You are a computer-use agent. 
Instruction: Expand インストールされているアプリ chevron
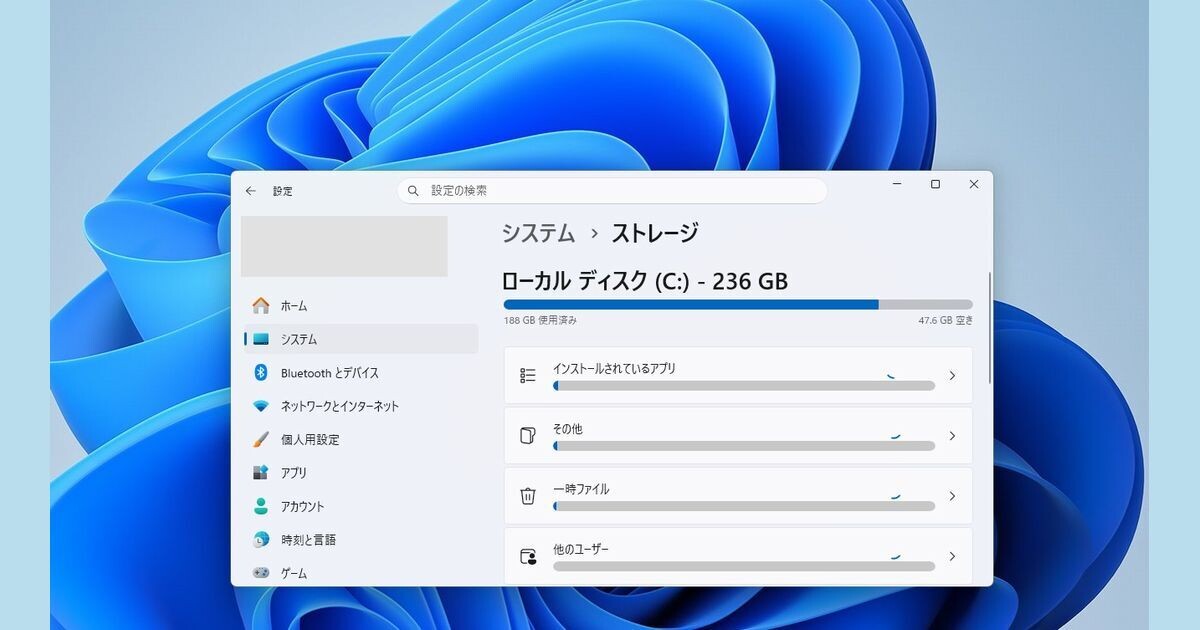click(x=952, y=376)
